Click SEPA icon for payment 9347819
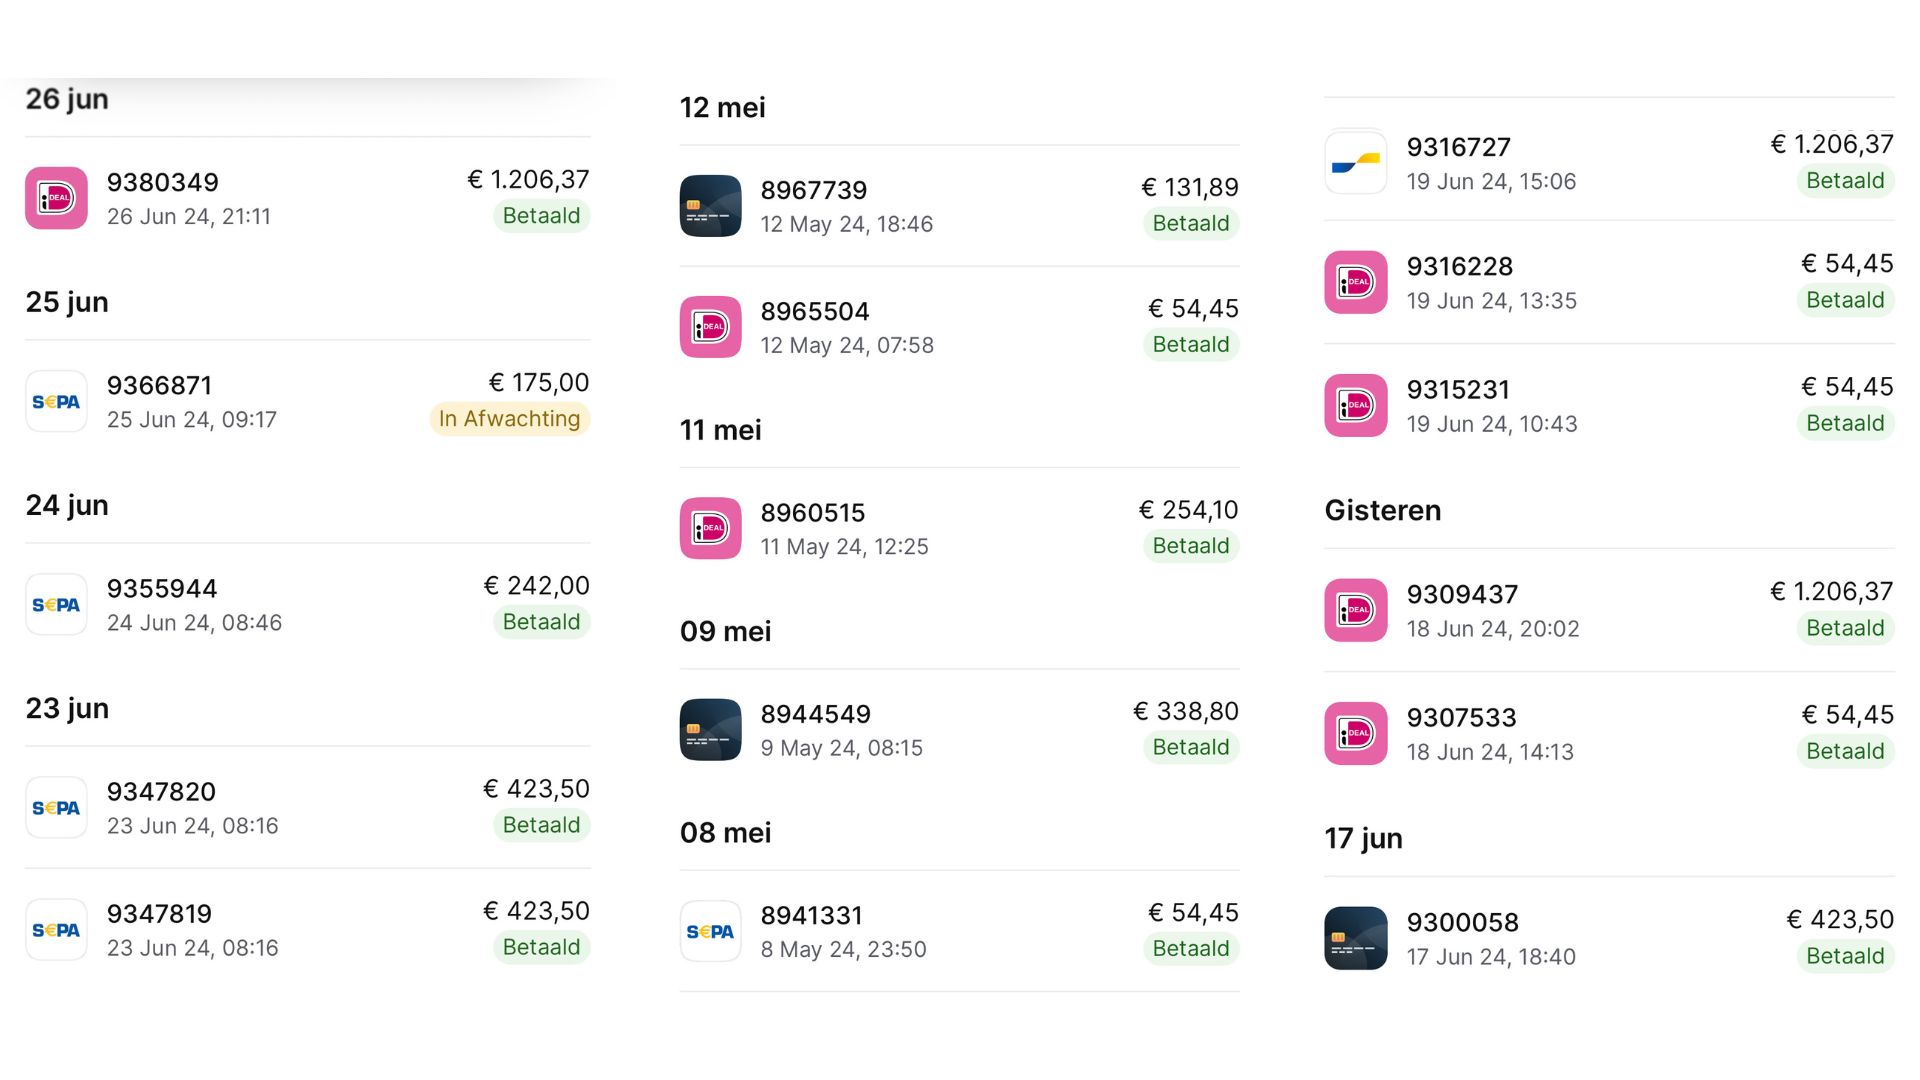 [56, 929]
